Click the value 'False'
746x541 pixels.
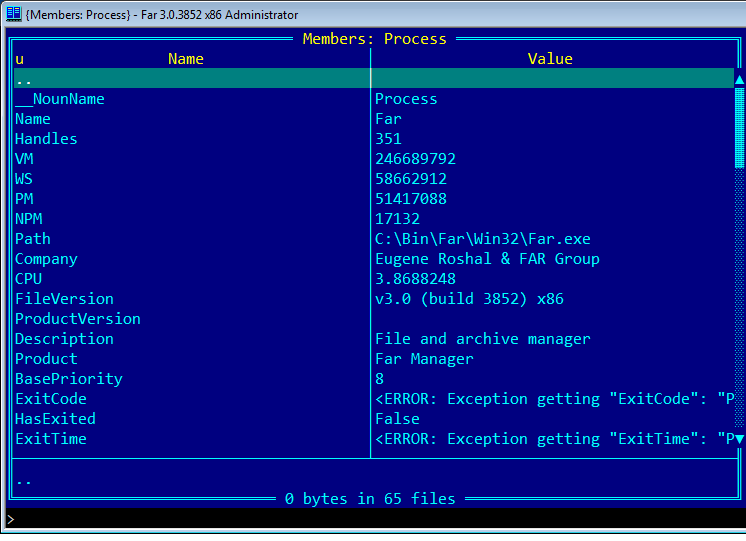397,419
